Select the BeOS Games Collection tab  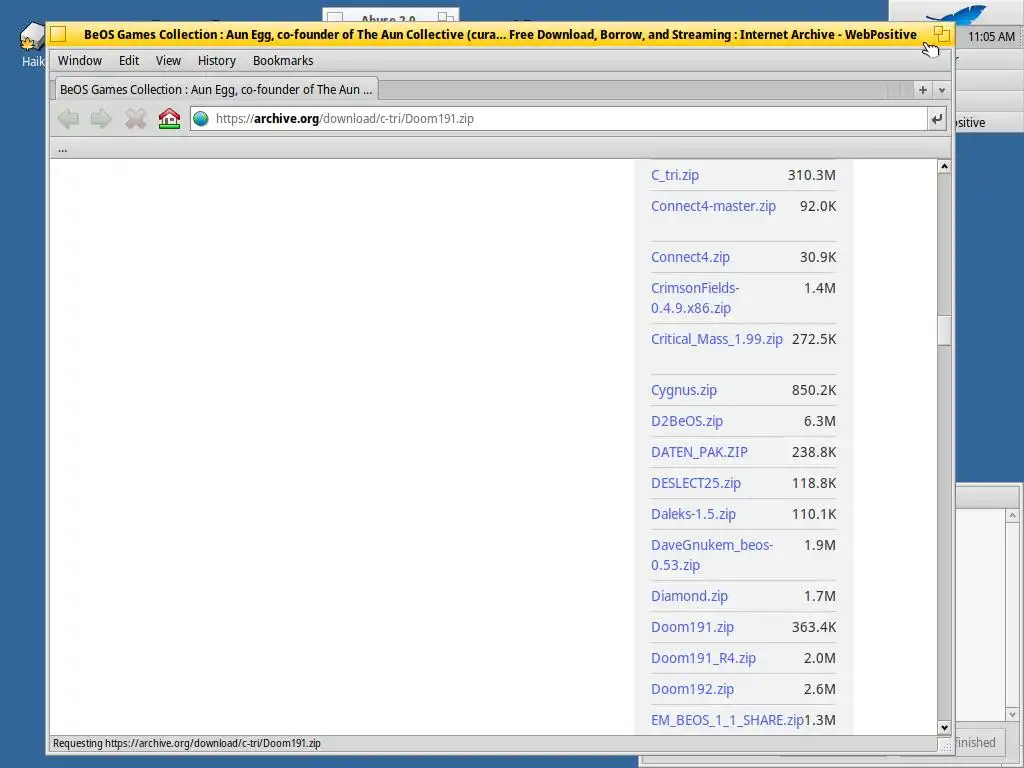216,89
